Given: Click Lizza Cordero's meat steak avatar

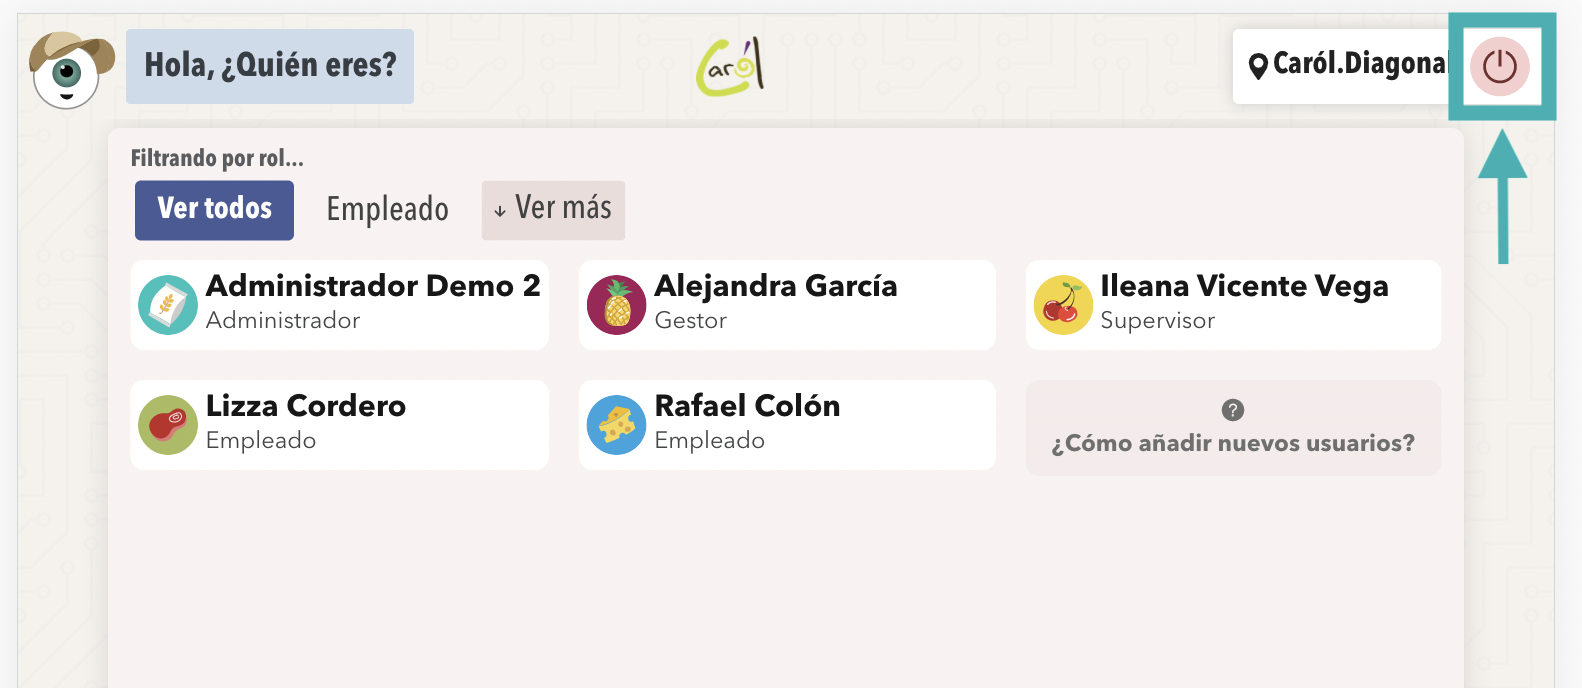Looking at the screenshot, I should pyautogui.click(x=168, y=425).
